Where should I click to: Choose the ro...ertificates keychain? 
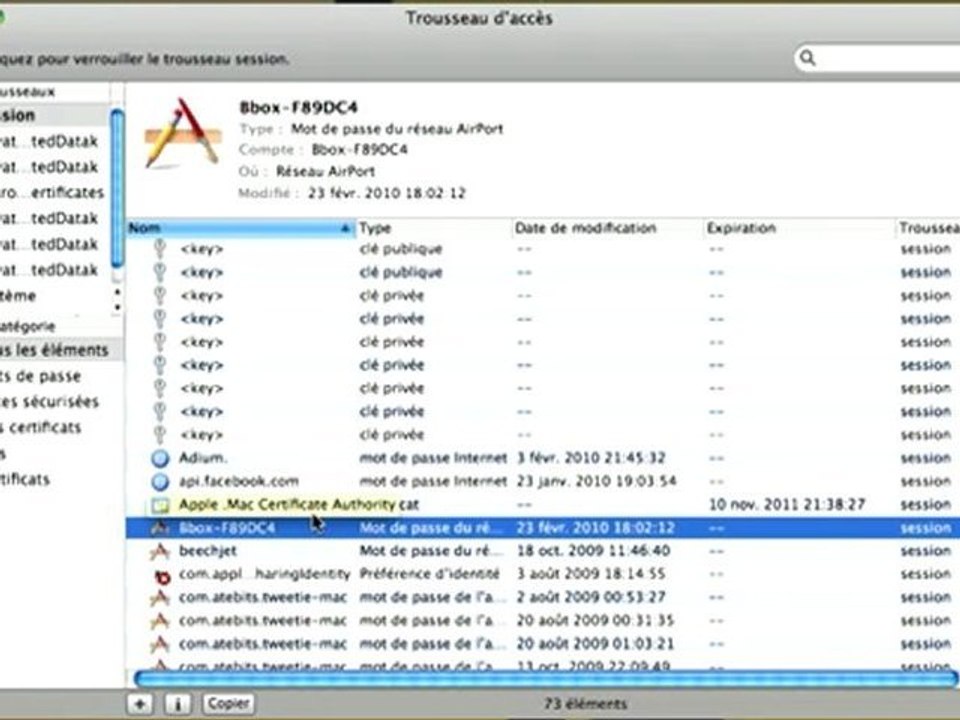click(x=54, y=192)
